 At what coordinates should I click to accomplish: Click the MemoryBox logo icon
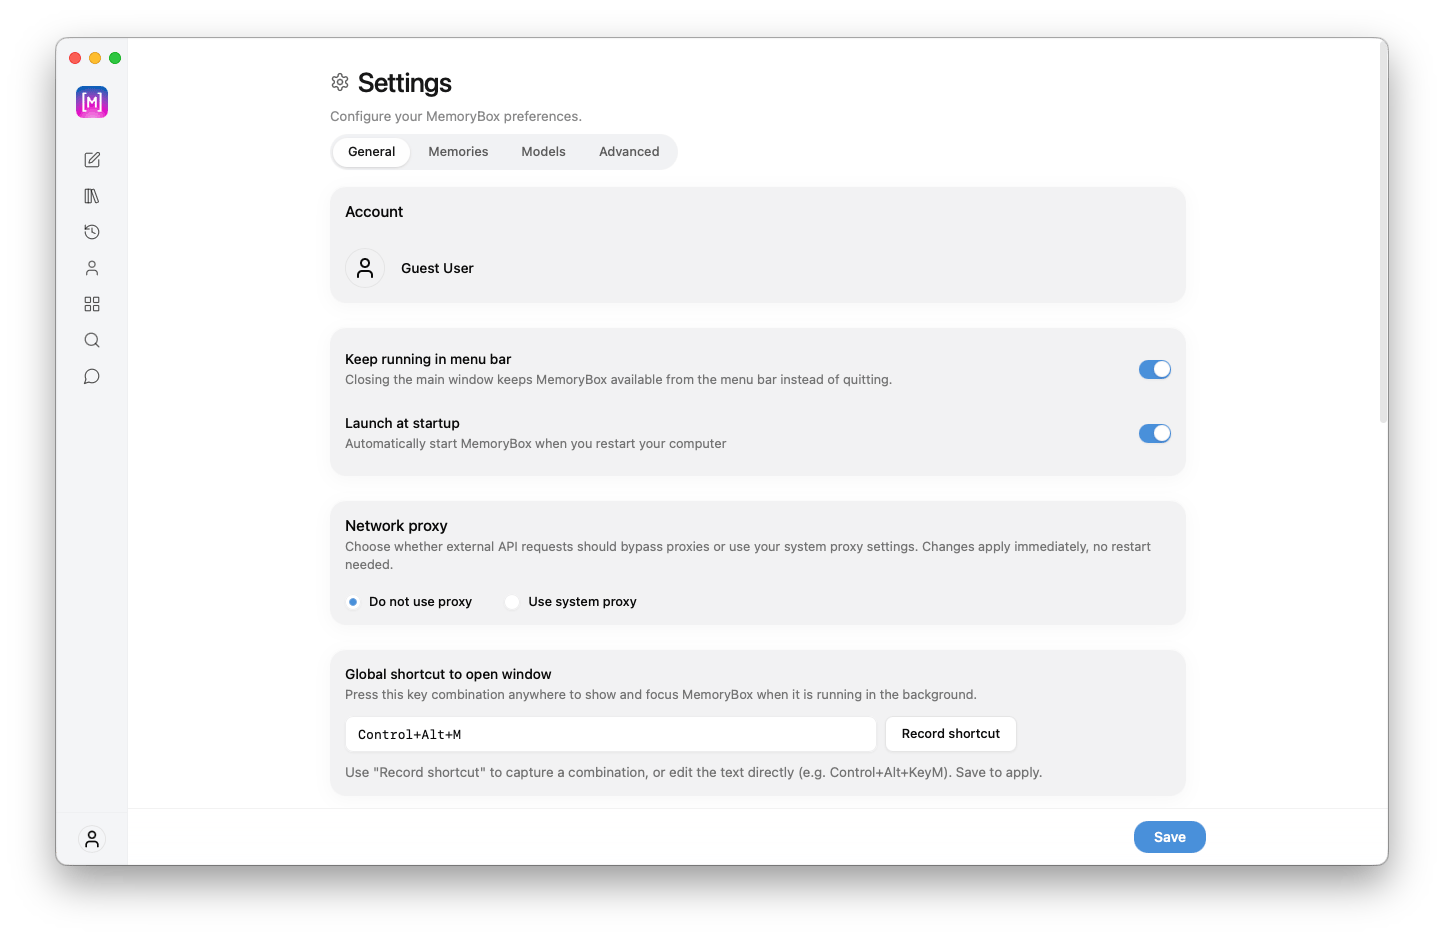click(x=92, y=102)
